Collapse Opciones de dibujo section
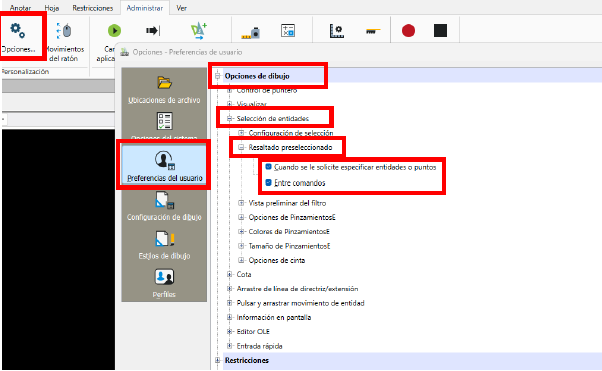Viewport: 602px width, 371px height. [218, 76]
